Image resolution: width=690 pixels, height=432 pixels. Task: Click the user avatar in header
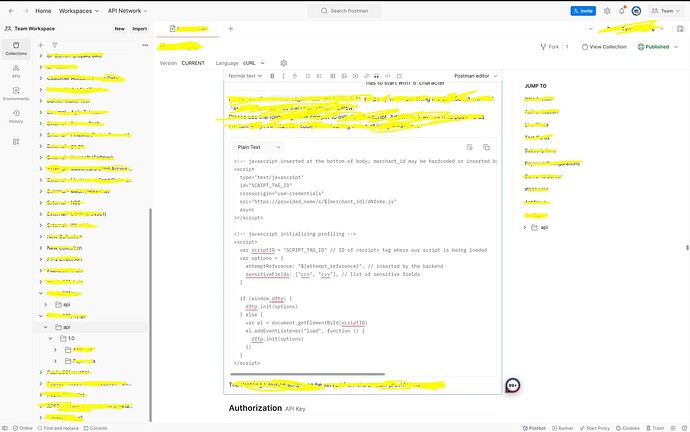636,11
